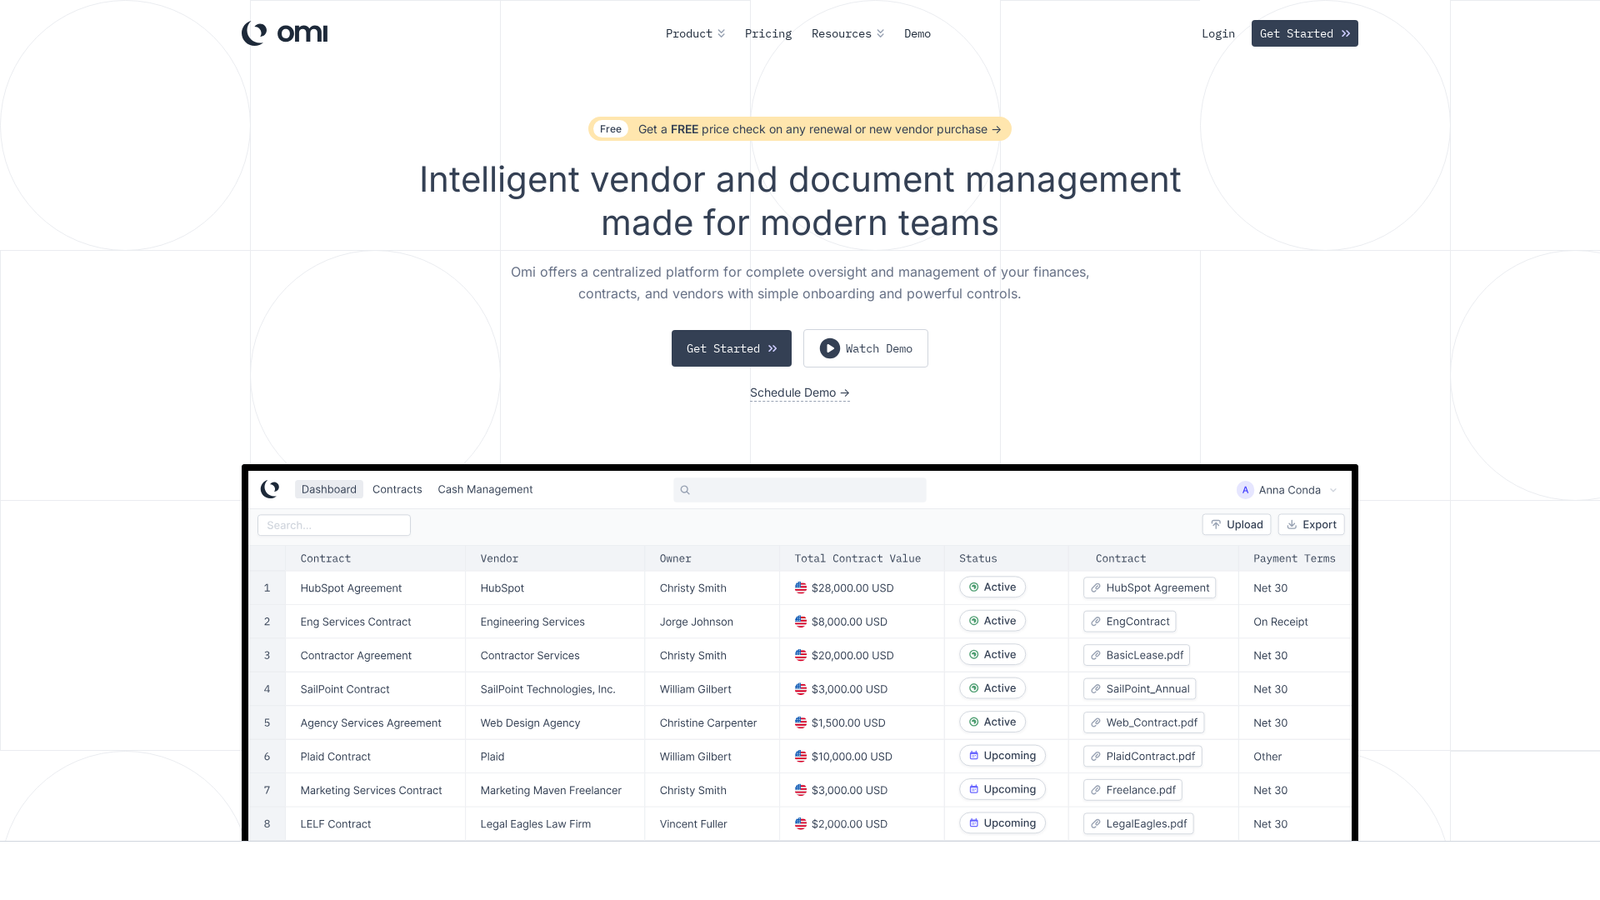Click the paperclip icon of BasicLease.pdf
Screen dimensions: 1600x900
click(1096, 655)
